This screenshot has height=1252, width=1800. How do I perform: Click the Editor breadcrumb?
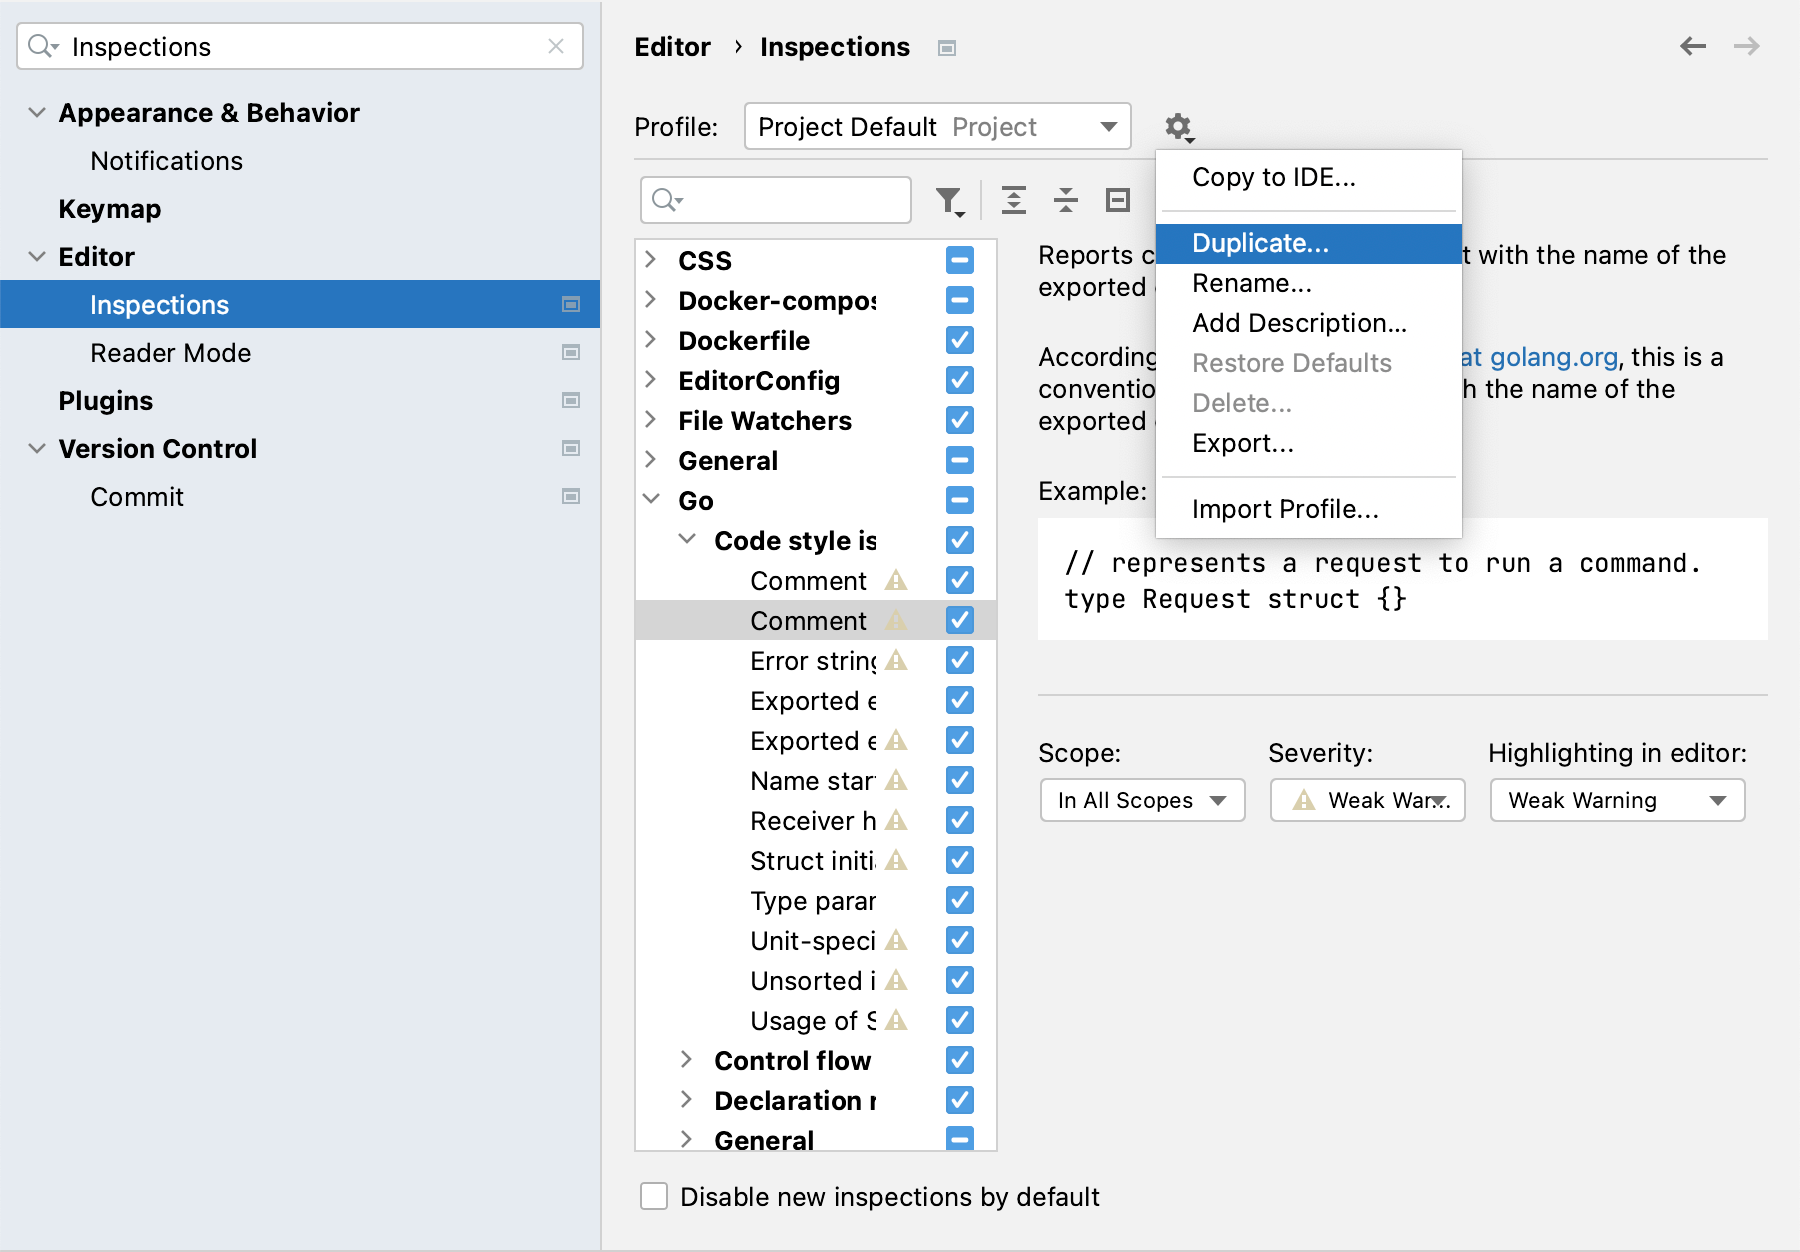point(672,47)
